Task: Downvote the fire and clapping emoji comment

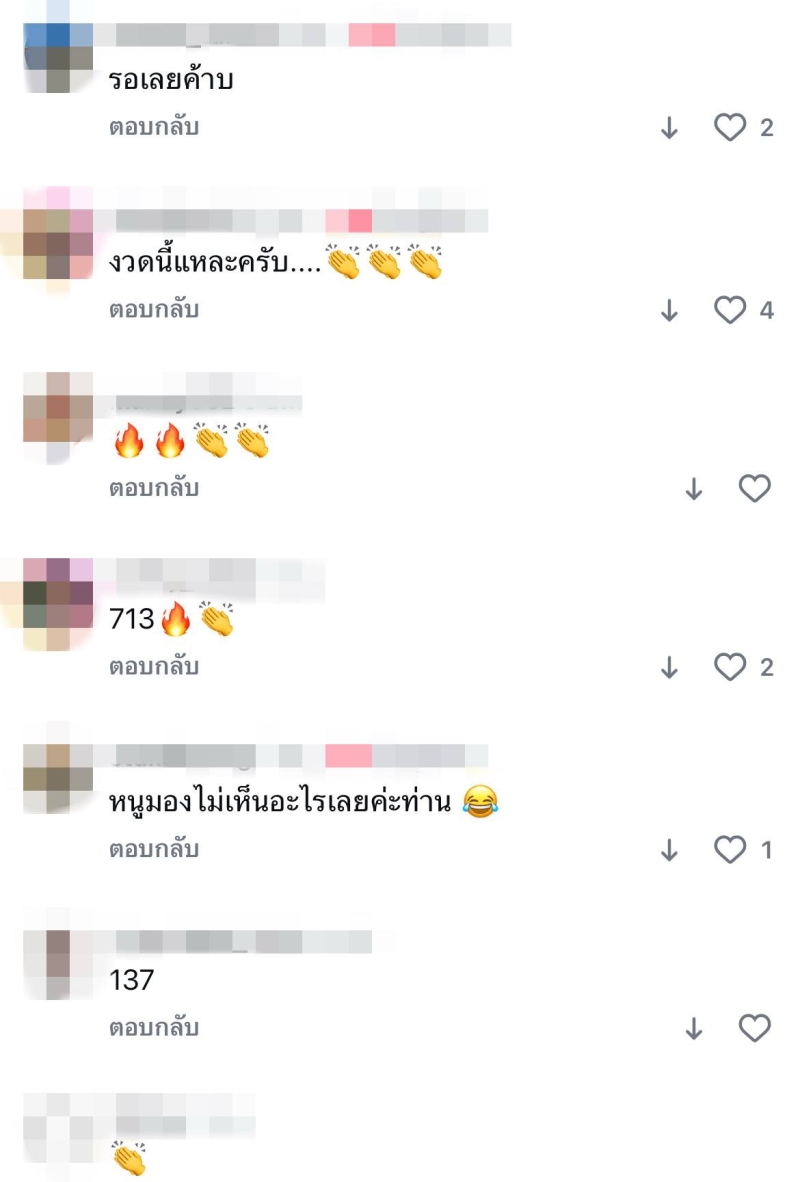Action: pos(694,489)
